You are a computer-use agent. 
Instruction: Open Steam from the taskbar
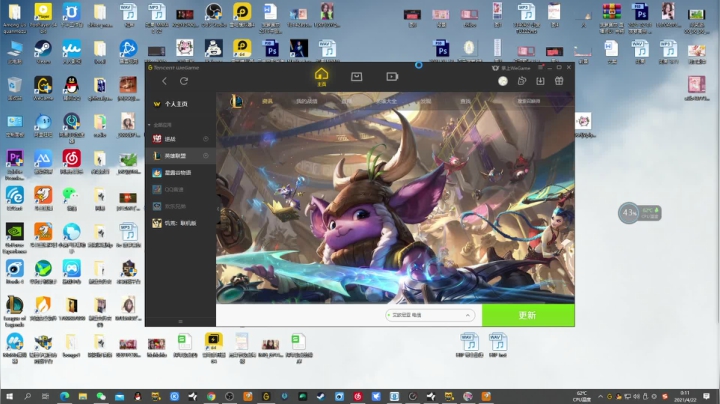(x=321, y=396)
